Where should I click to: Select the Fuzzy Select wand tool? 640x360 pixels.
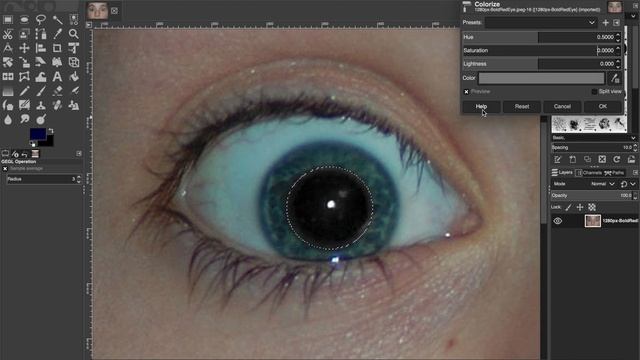click(x=57, y=20)
